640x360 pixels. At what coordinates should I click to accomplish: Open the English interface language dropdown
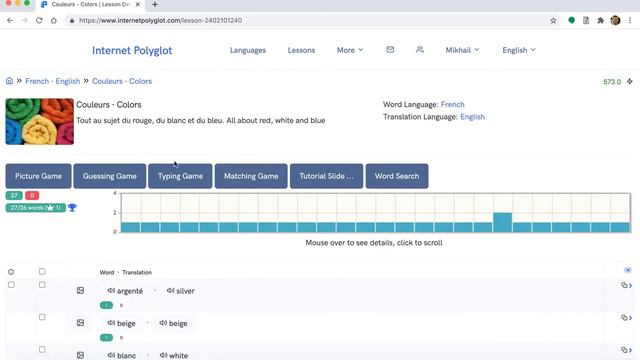pos(519,50)
